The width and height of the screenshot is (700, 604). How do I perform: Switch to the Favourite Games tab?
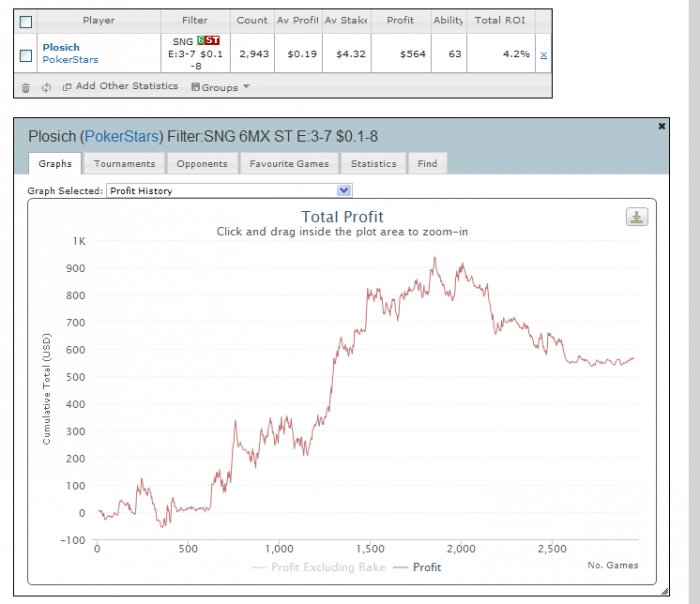click(289, 163)
